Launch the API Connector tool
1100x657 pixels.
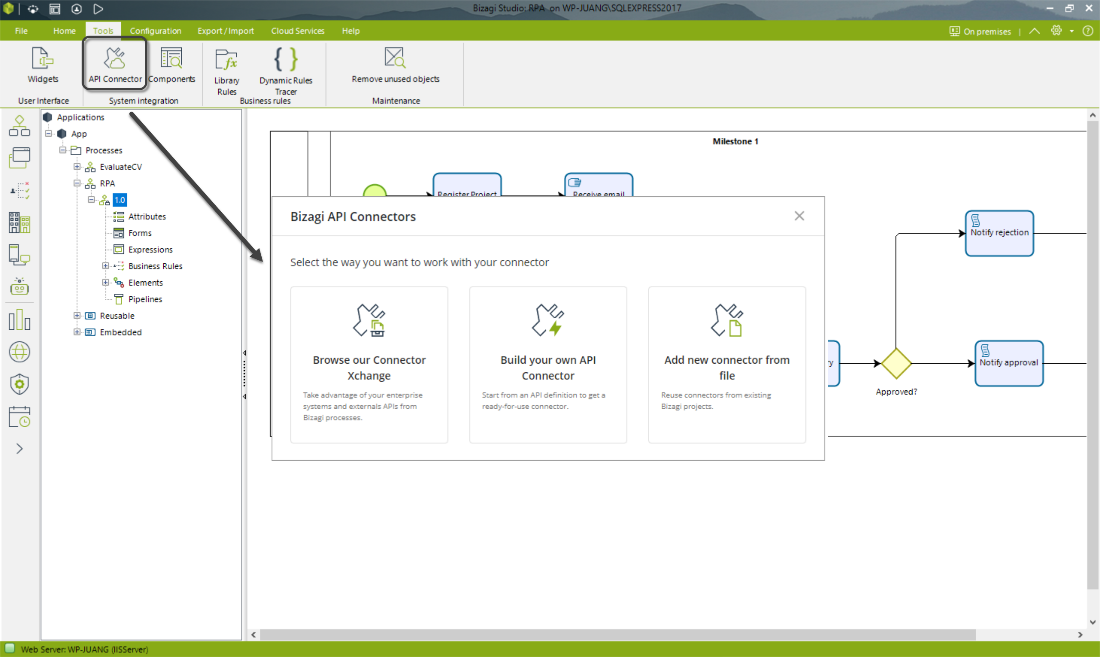115,65
